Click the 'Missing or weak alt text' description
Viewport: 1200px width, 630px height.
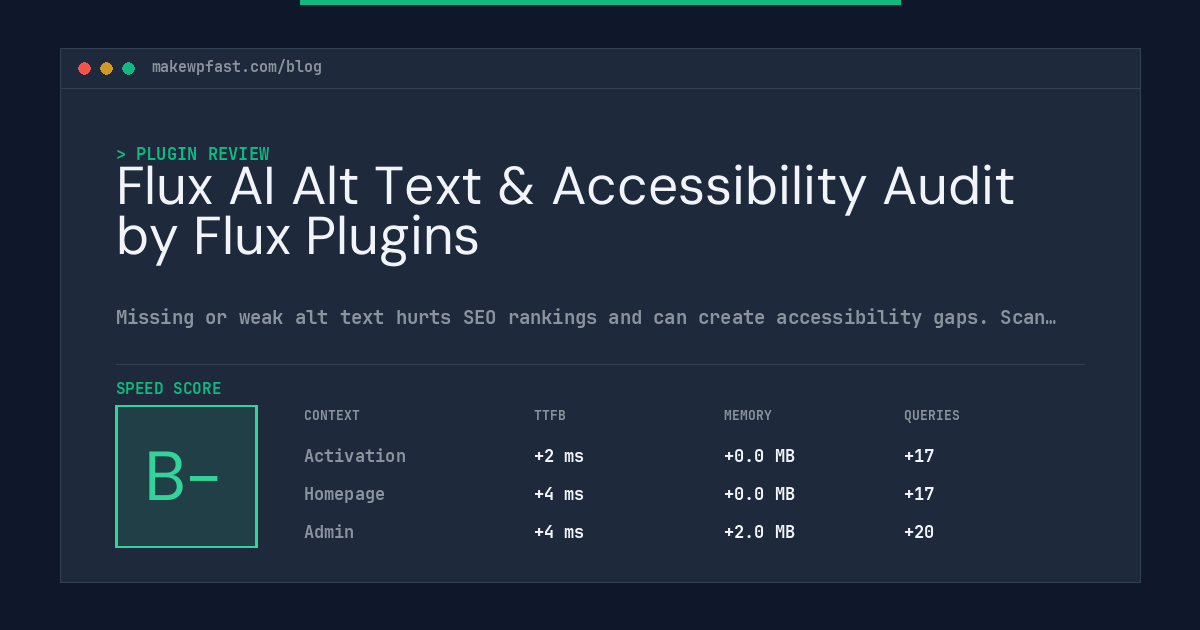pos(586,318)
